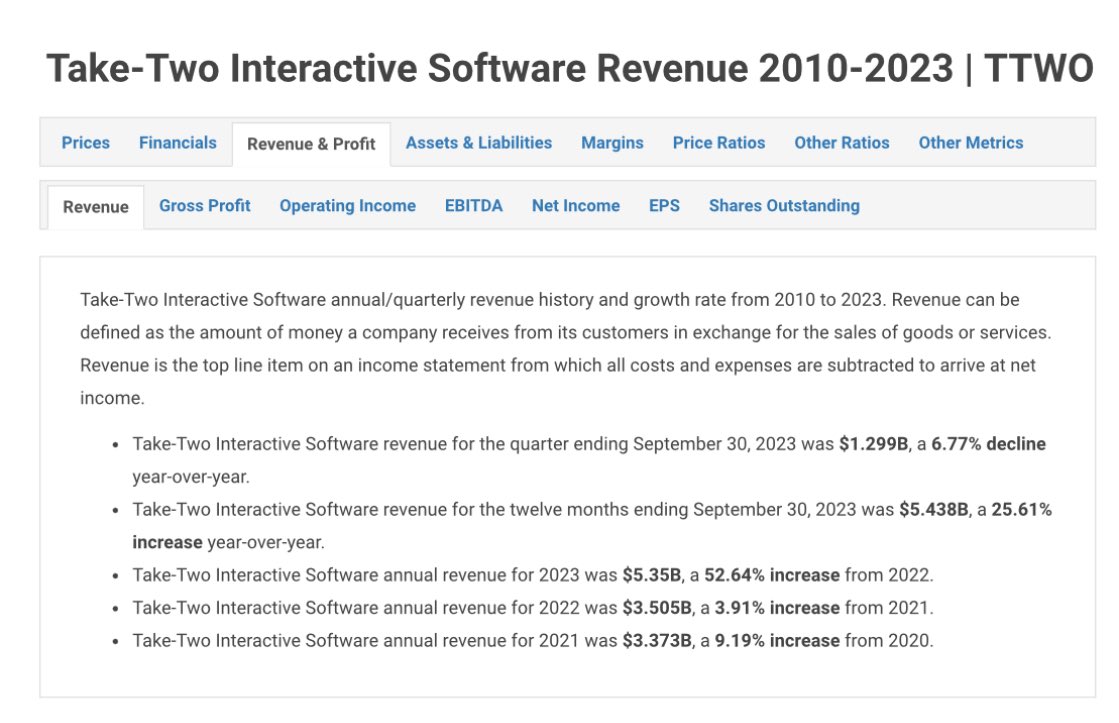1119x723 pixels.
Task: Click the page title Take-Two Interactive Software Revenue
Action: [569, 69]
